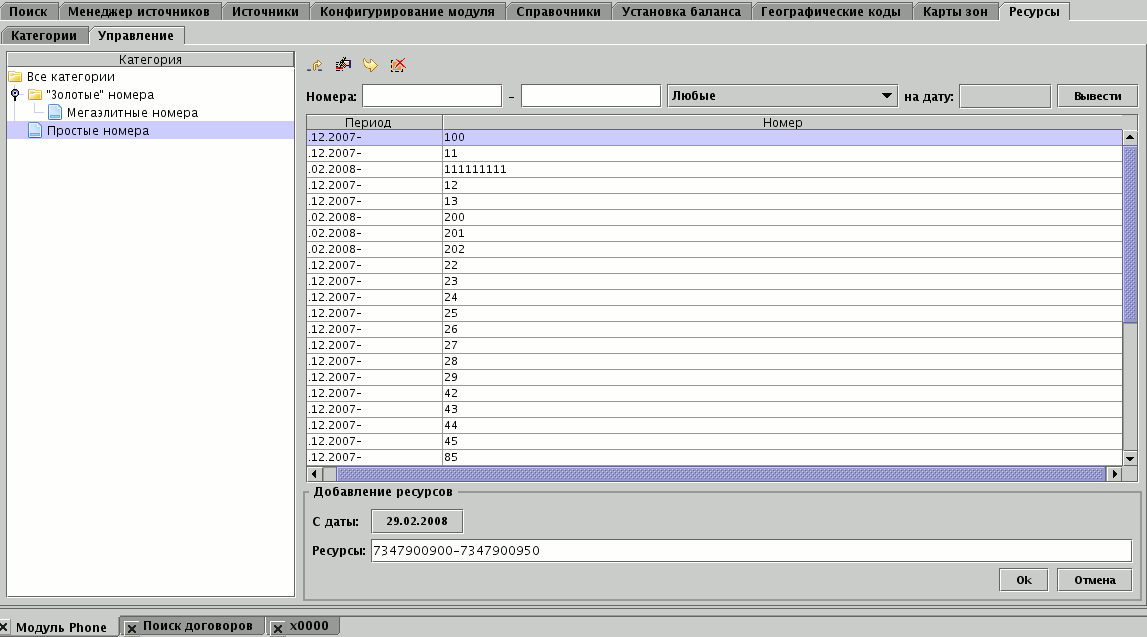
Task: Select the "Простые номера" tree item
Action: point(98,131)
